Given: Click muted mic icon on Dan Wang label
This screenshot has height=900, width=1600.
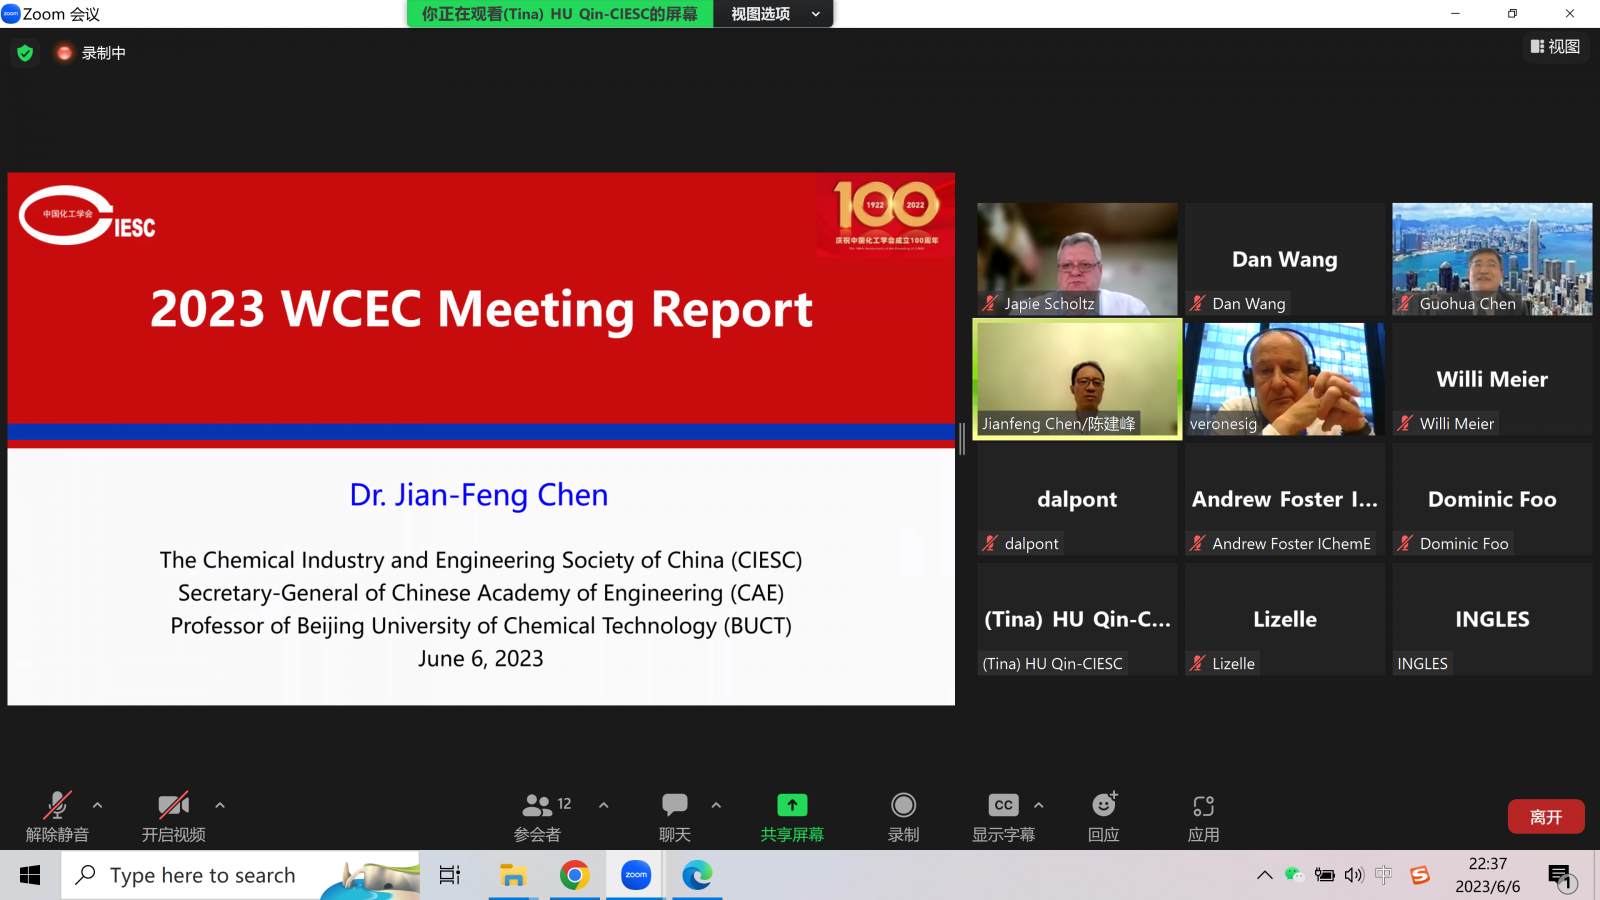Looking at the screenshot, I should click(x=1198, y=303).
